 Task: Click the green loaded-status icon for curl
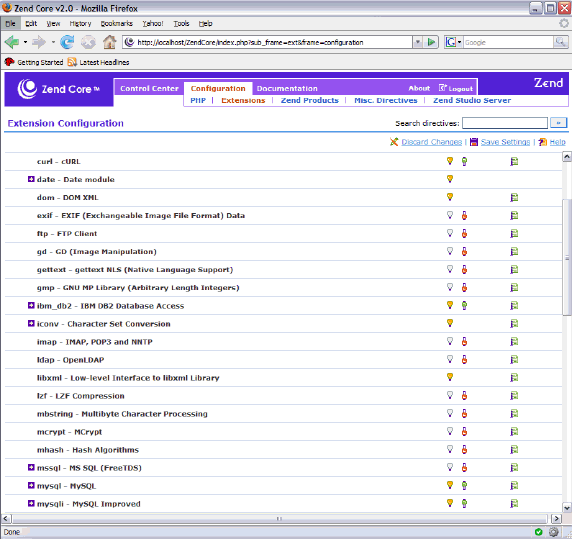(x=464, y=161)
